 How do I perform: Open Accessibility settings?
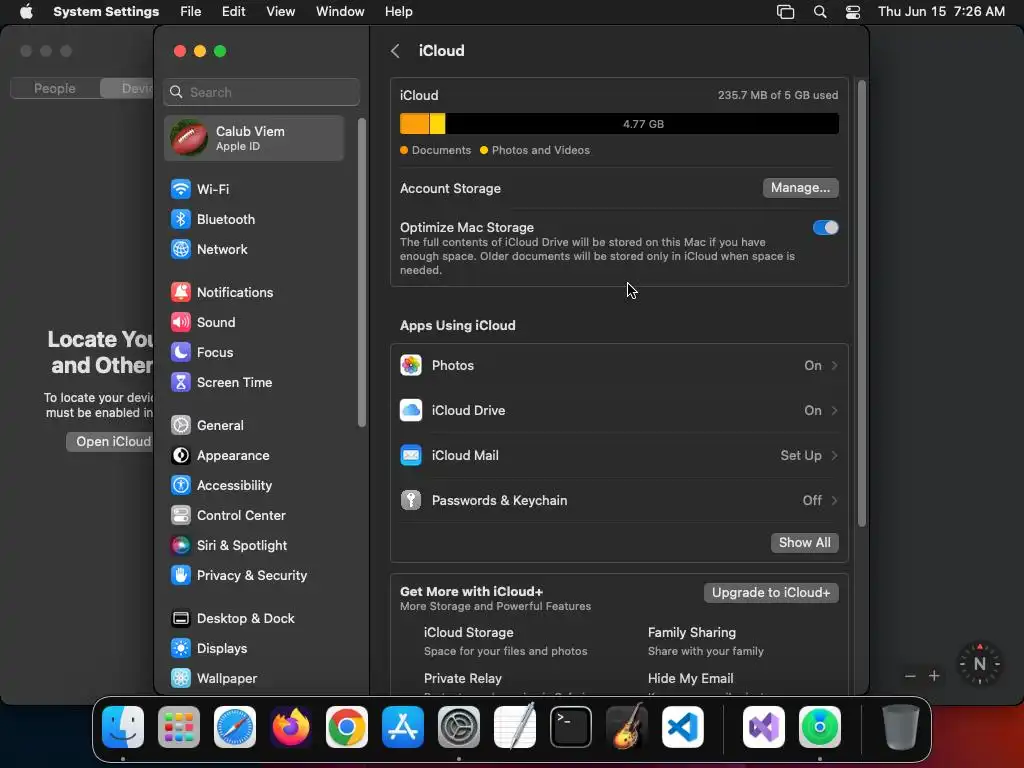click(255, 486)
